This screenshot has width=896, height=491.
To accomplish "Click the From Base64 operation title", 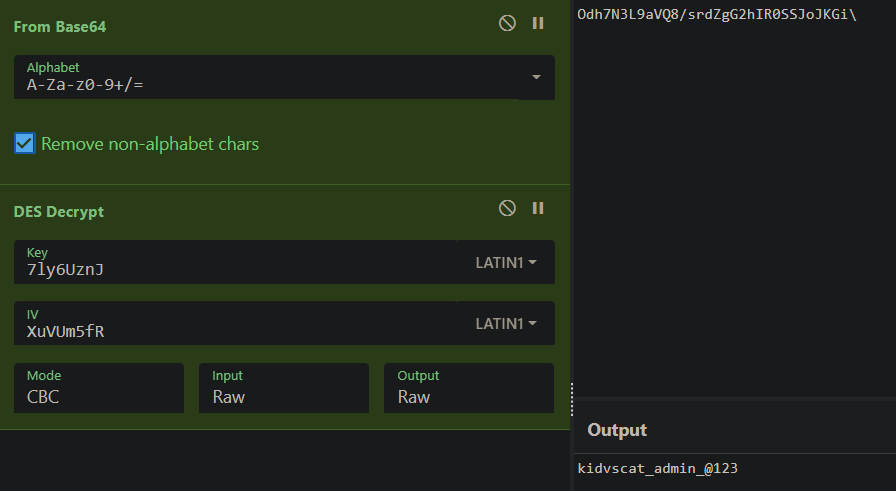I will [x=60, y=27].
